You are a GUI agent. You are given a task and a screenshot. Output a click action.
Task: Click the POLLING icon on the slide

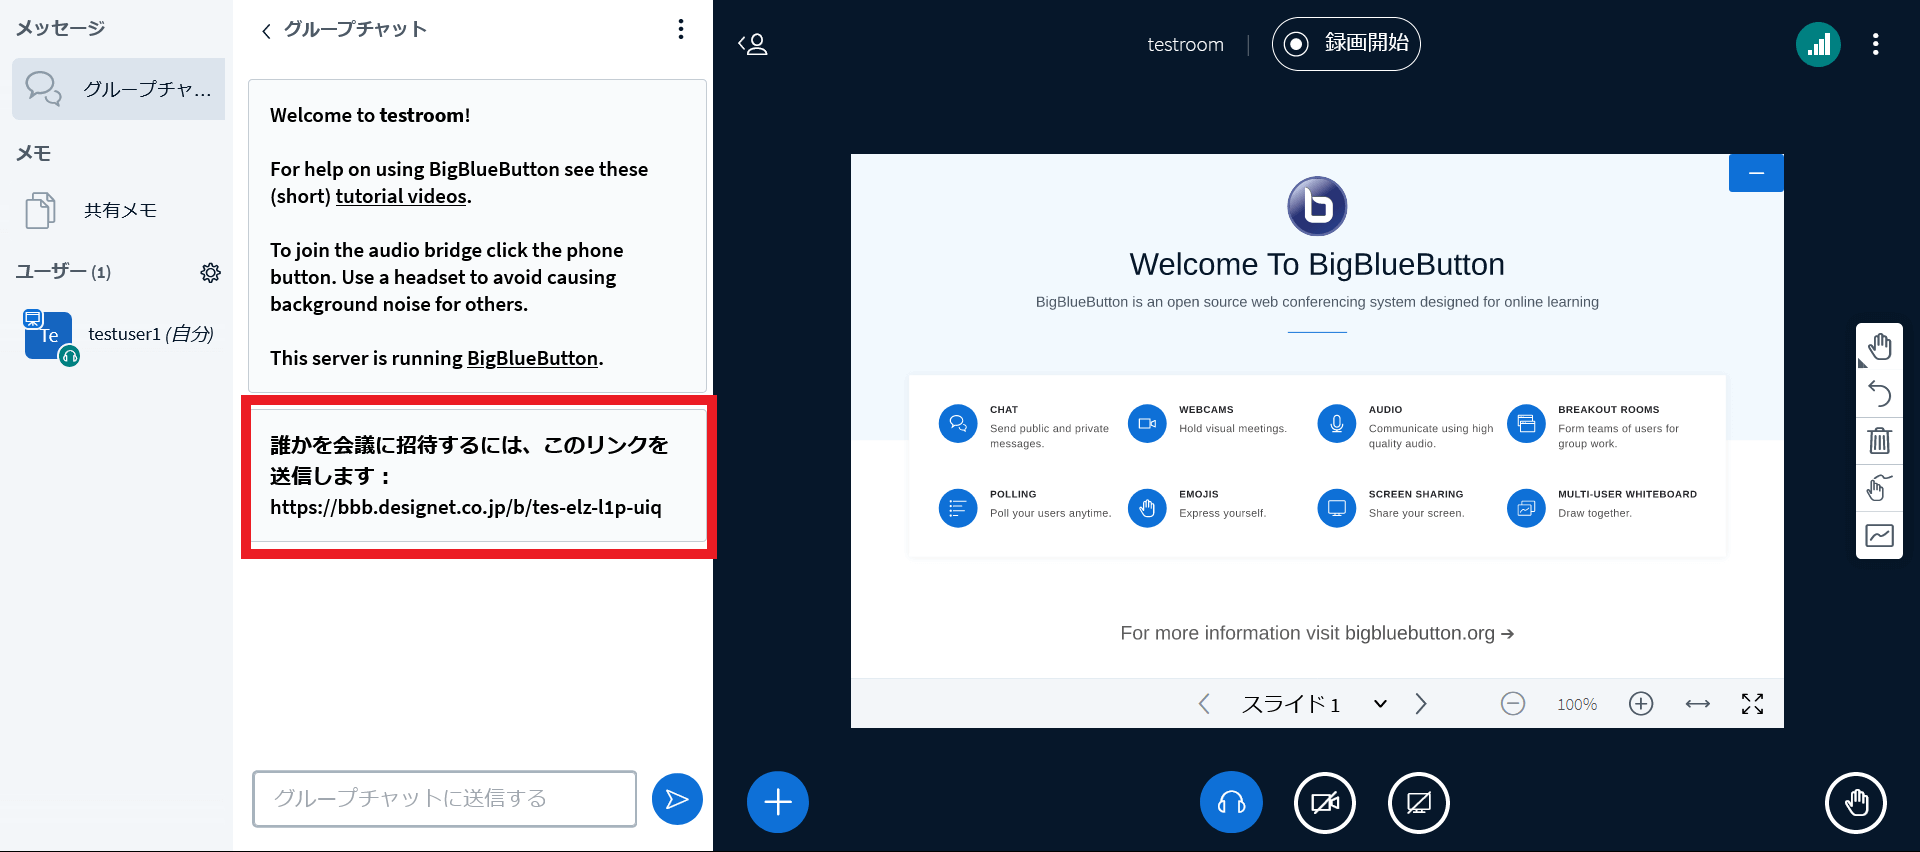(958, 508)
